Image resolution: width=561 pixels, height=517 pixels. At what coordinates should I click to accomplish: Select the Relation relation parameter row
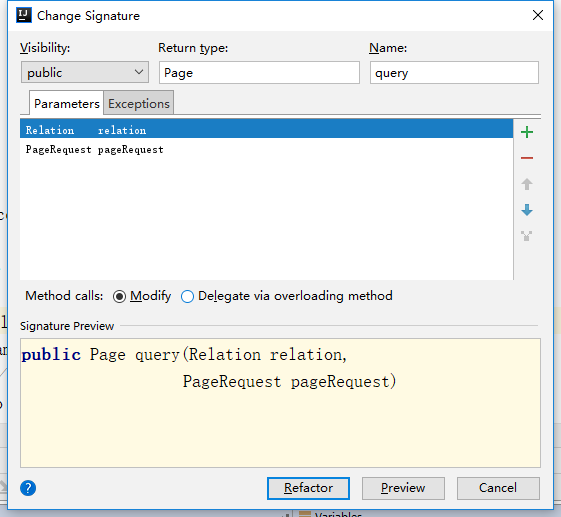coord(267,130)
